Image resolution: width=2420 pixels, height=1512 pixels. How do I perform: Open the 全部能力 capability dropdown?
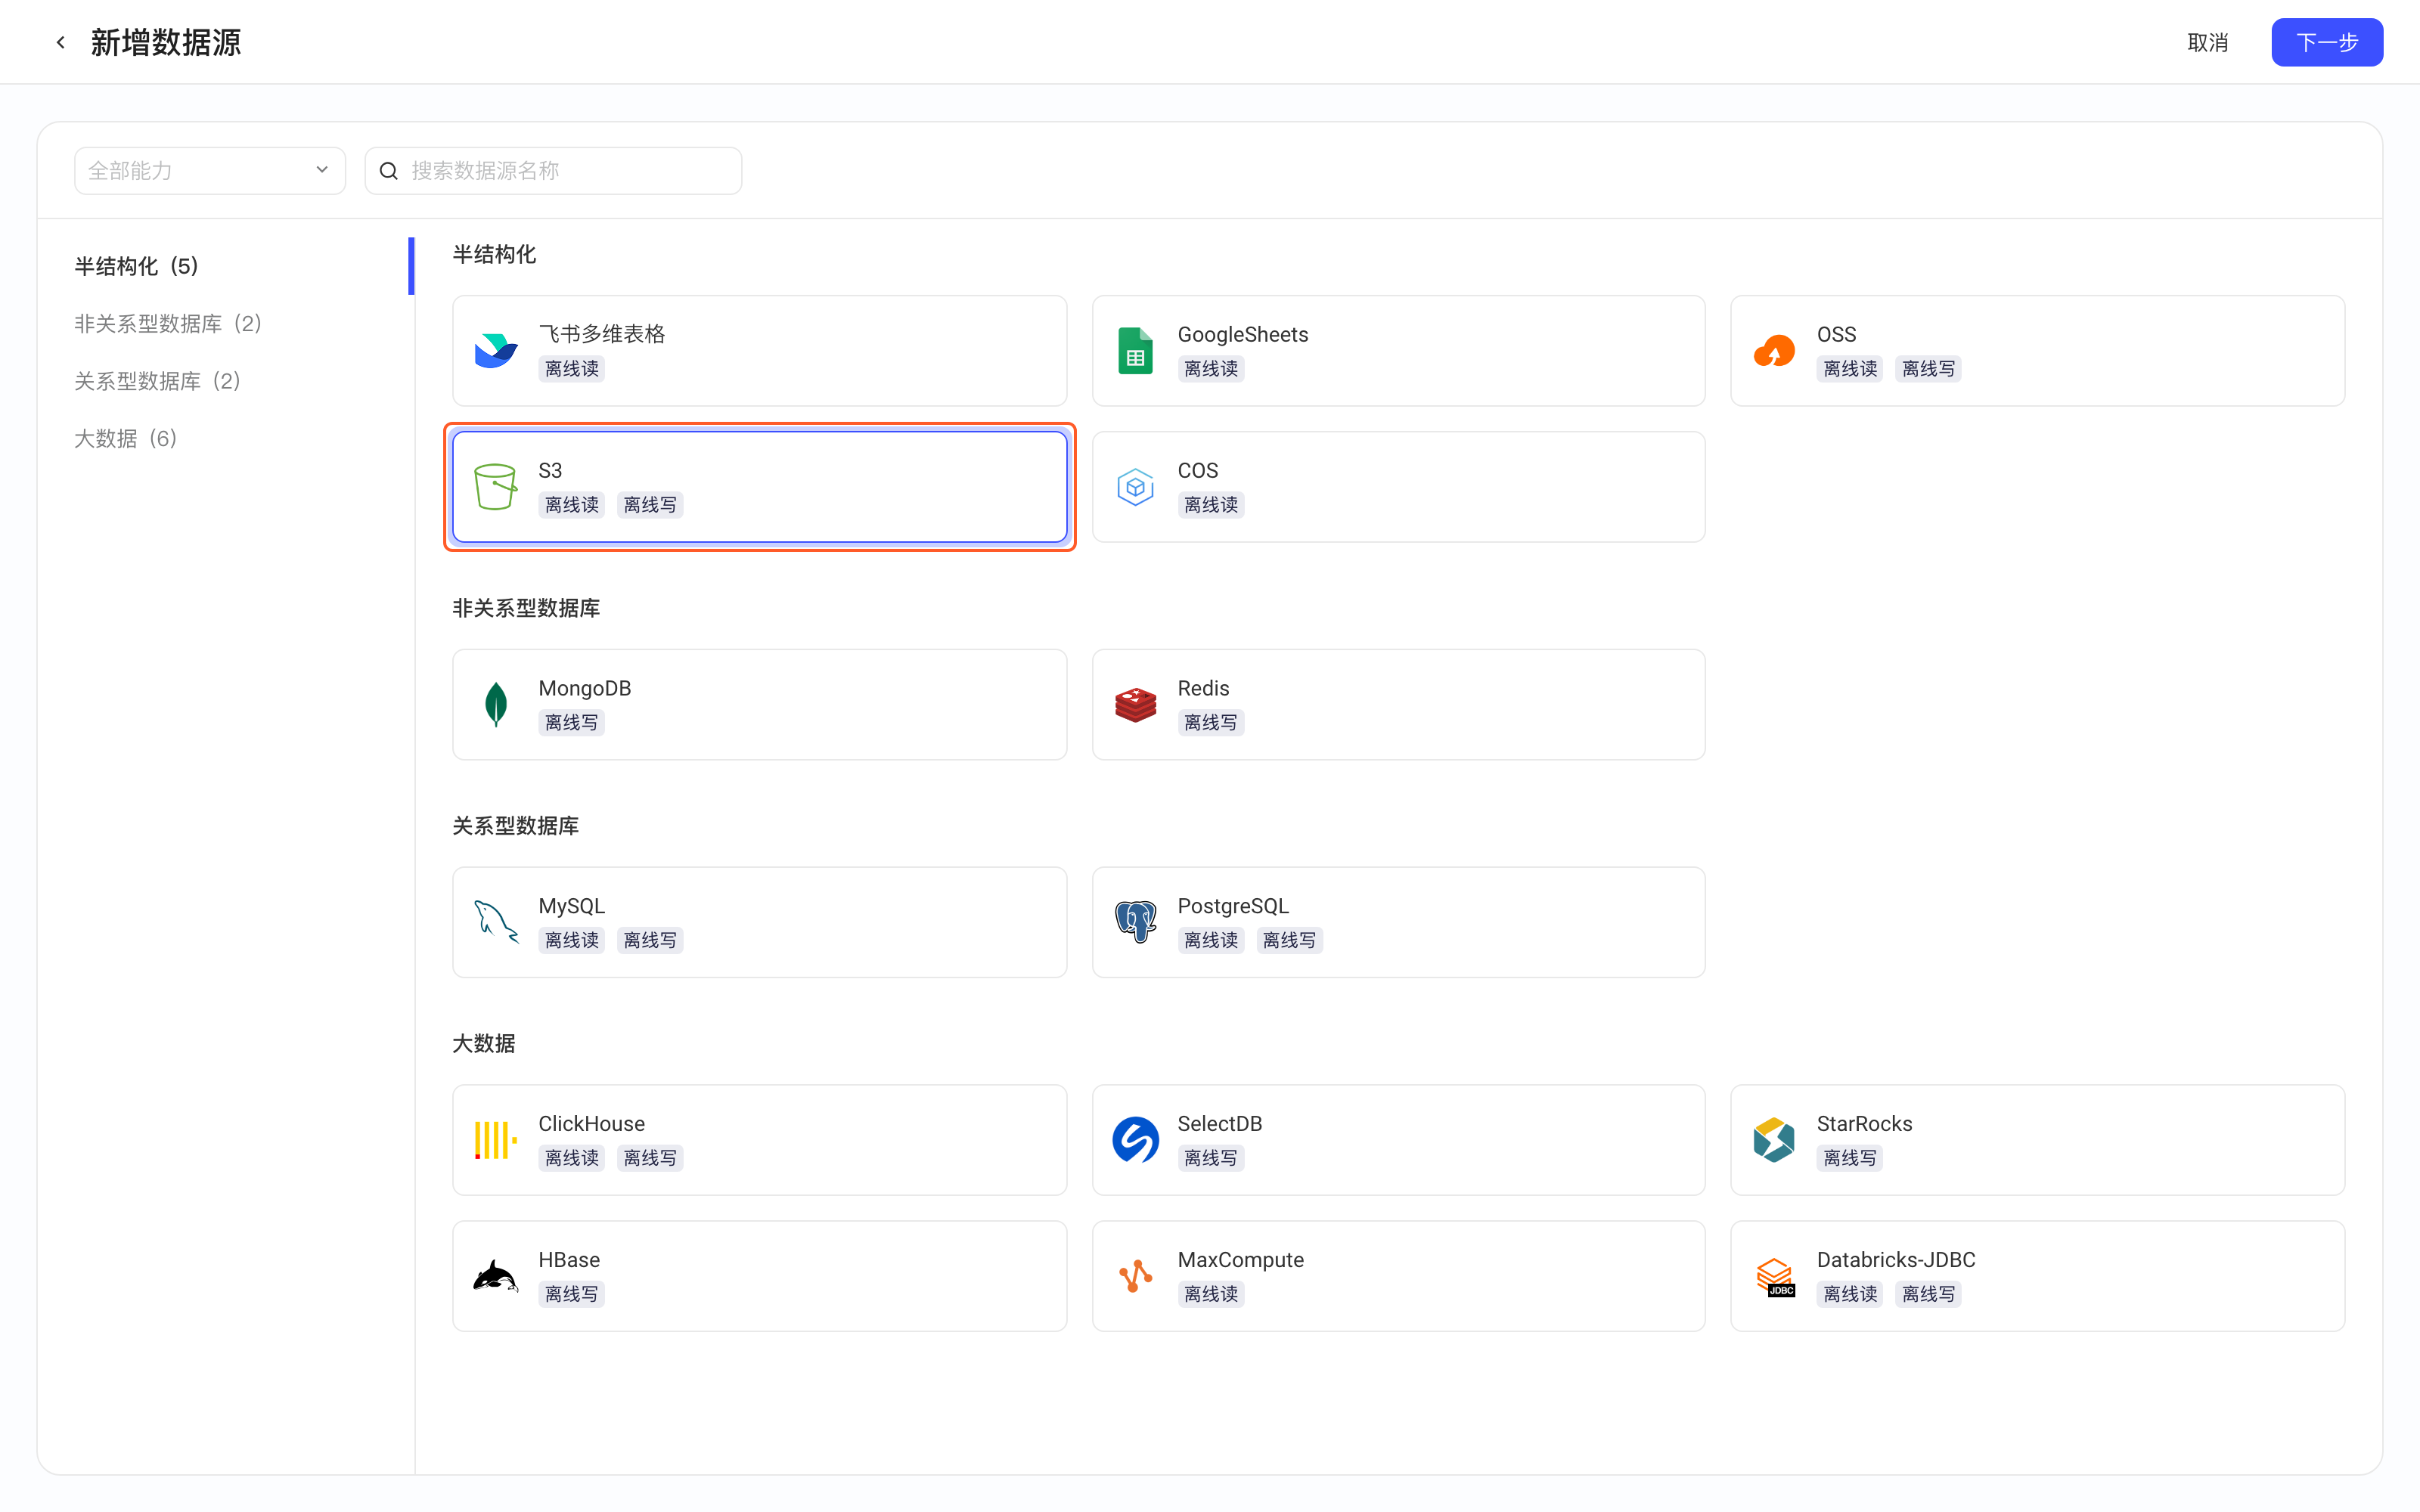click(210, 171)
